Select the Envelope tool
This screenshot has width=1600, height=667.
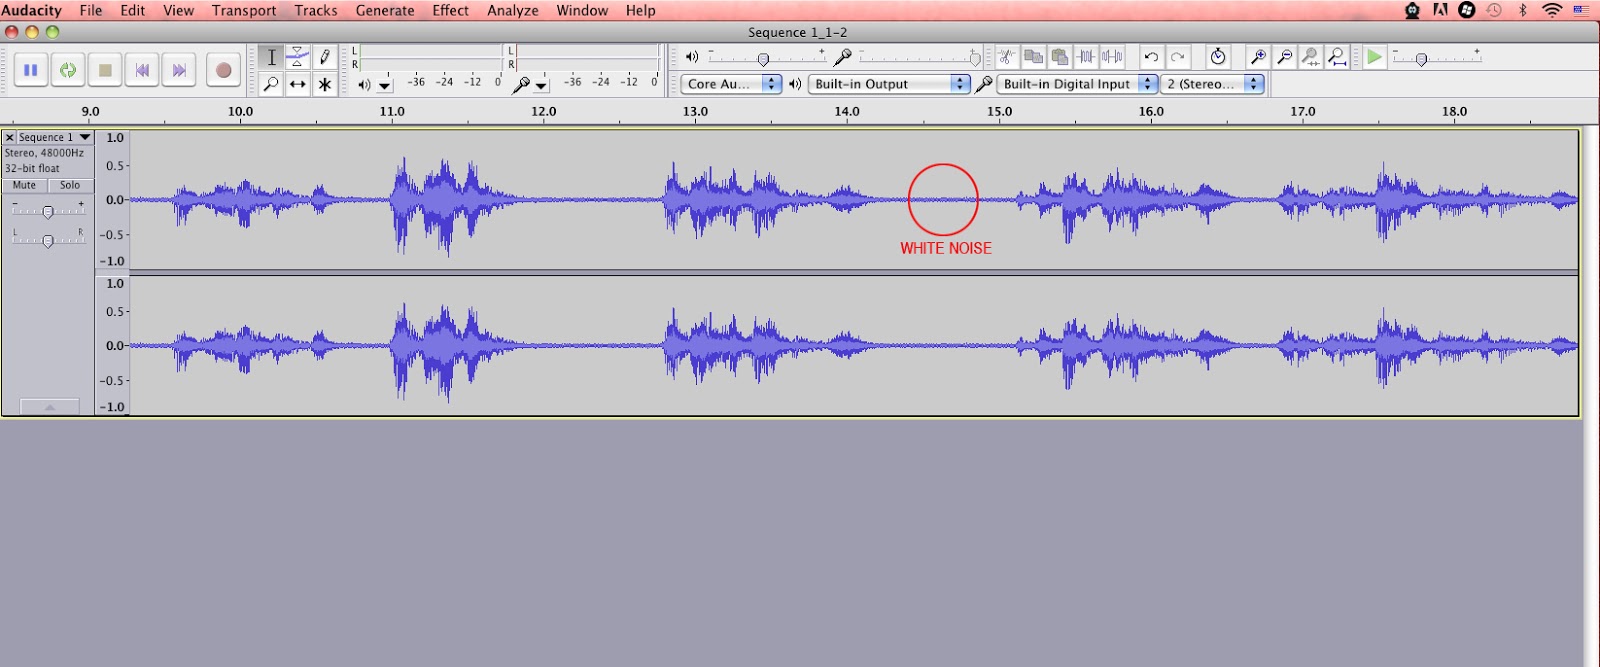pos(298,57)
